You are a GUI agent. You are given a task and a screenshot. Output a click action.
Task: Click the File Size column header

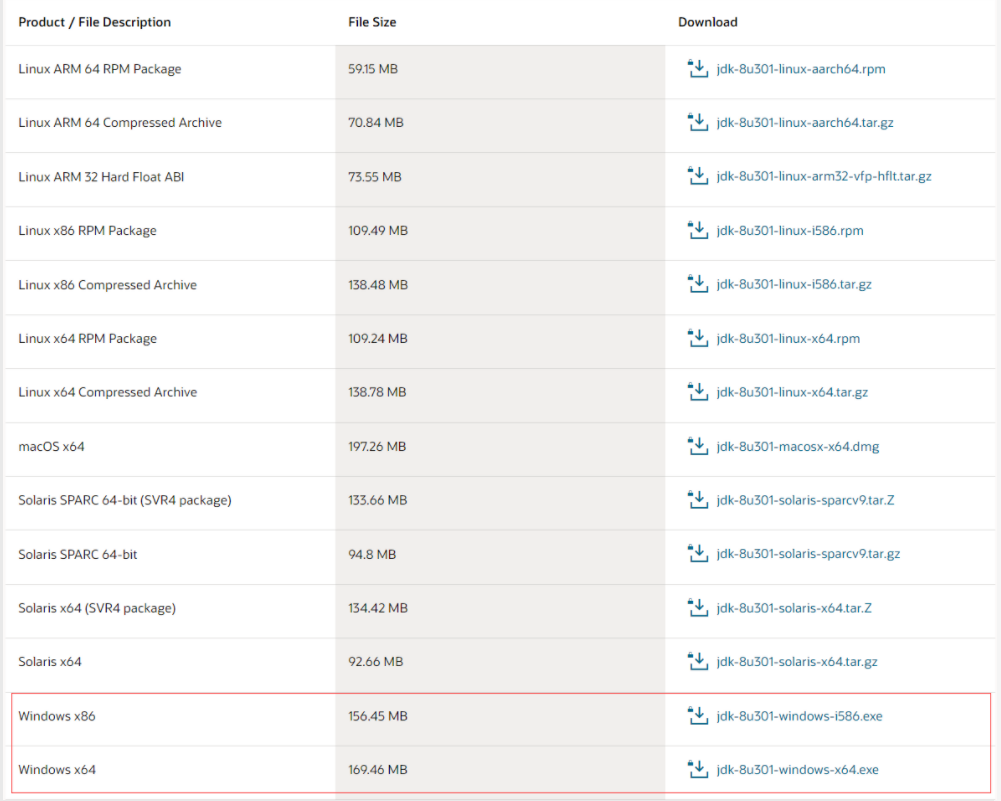(372, 22)
